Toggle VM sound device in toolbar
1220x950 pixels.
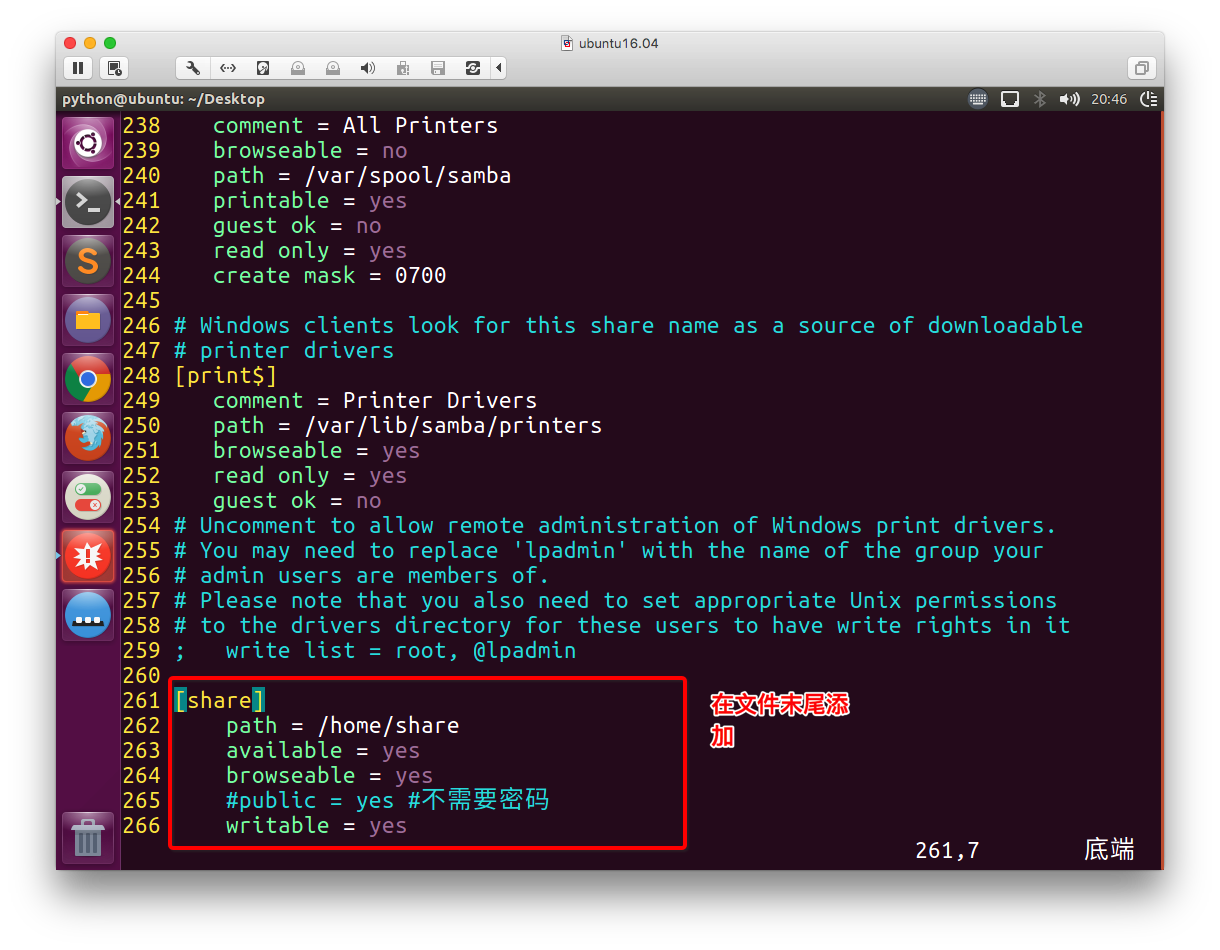(x=368, y=68)
